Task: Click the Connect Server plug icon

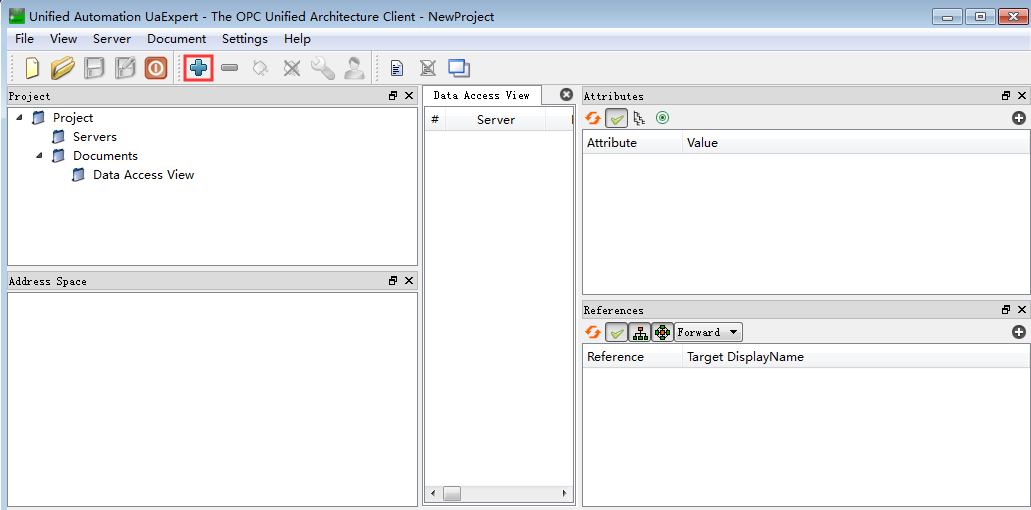Action: [x=260, y=68]
